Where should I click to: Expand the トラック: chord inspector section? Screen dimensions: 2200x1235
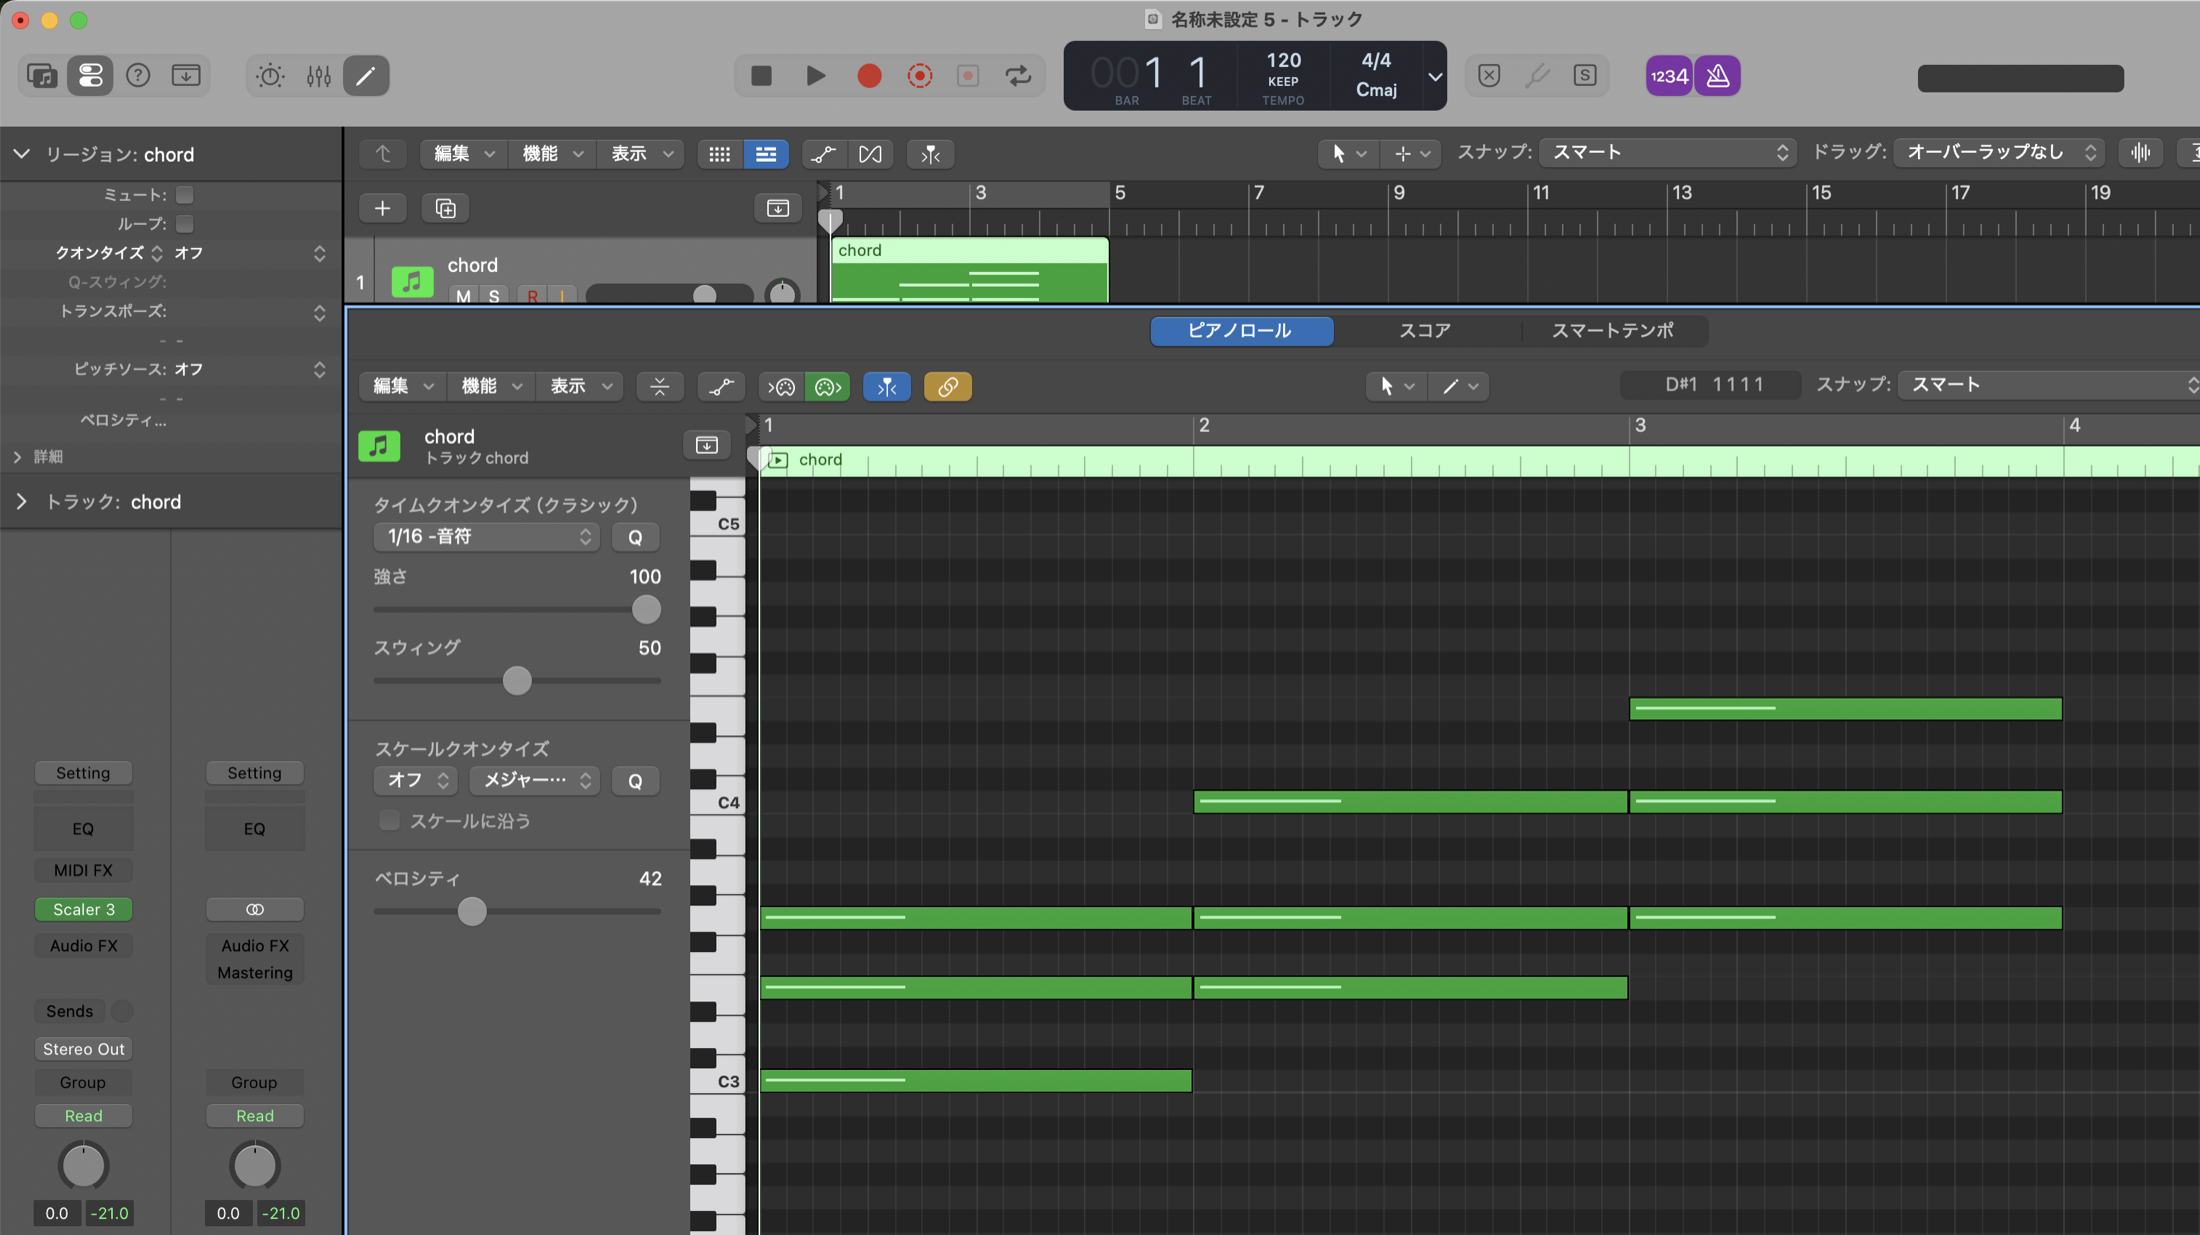(21, 502)
